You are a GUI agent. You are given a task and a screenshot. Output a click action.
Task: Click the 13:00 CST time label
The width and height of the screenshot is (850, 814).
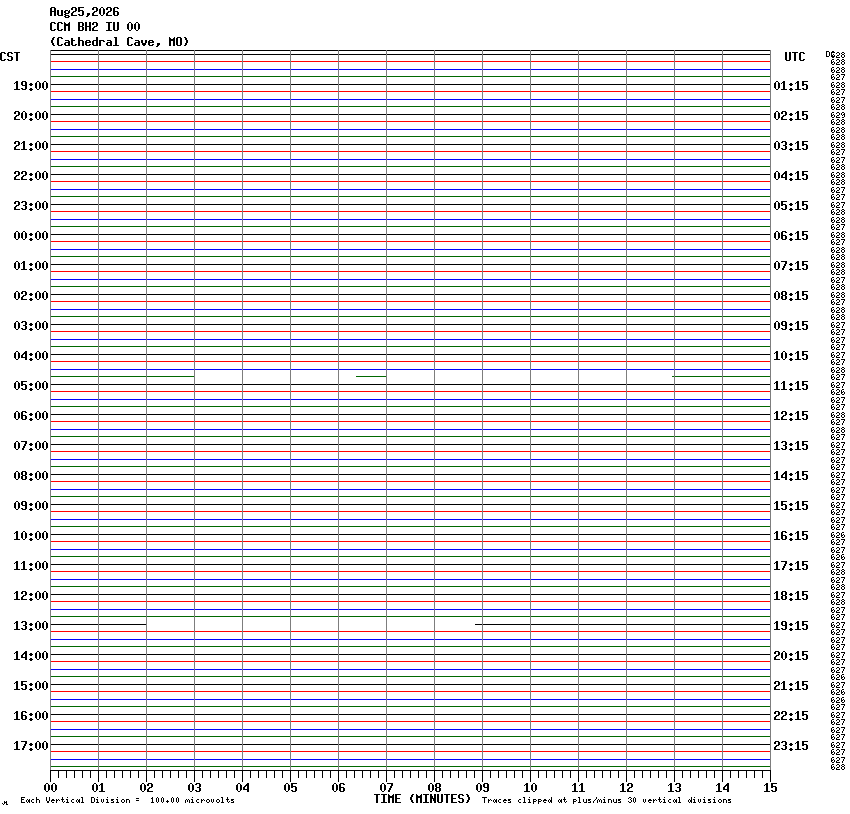[x=31, y=626]
